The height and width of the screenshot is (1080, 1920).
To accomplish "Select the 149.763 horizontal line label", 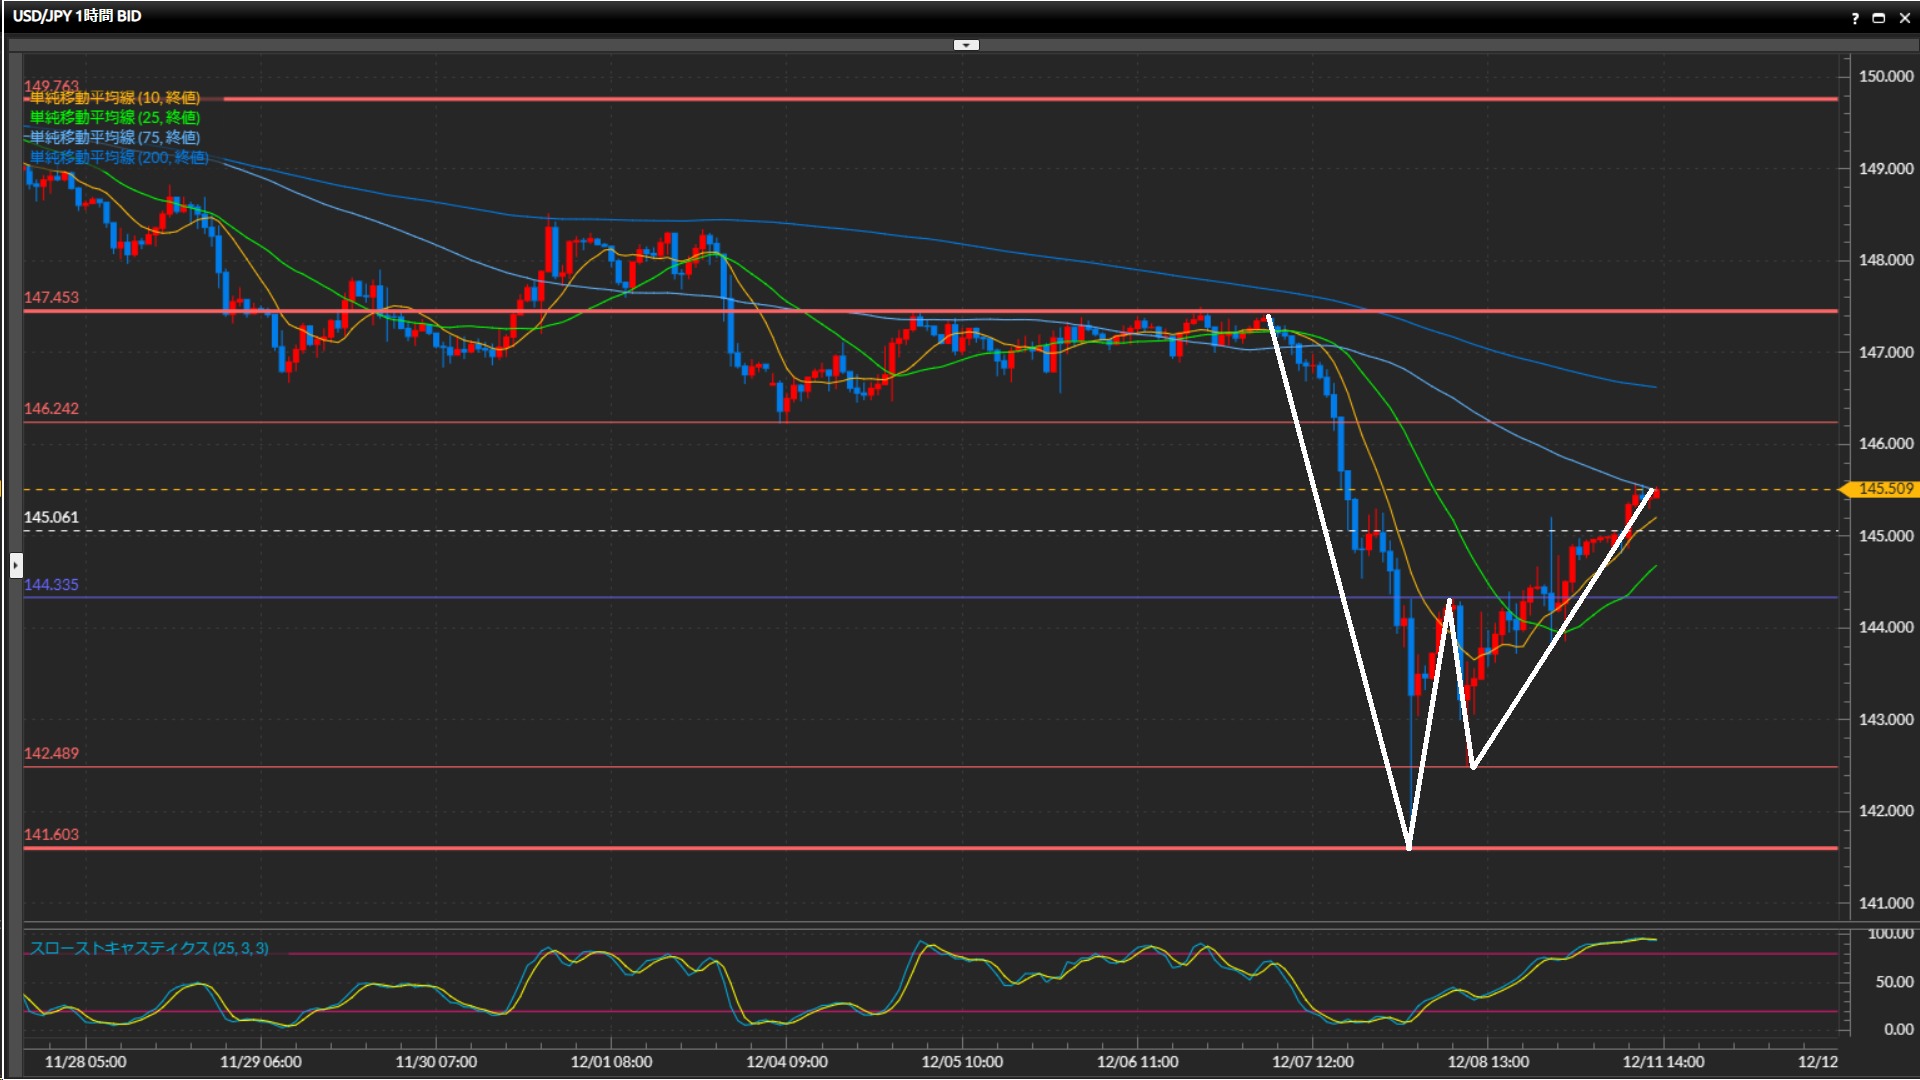I will click(x=51, y=86).
